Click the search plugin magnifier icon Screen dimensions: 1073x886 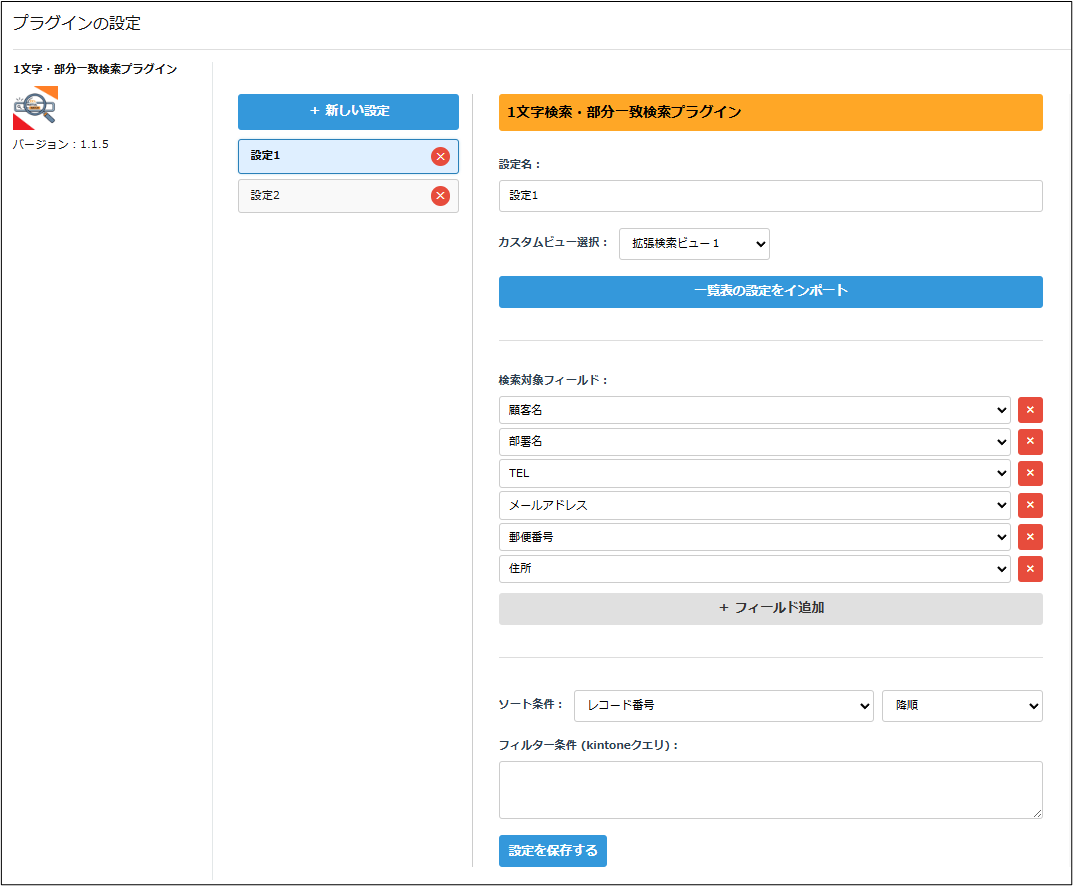[35, 108]
